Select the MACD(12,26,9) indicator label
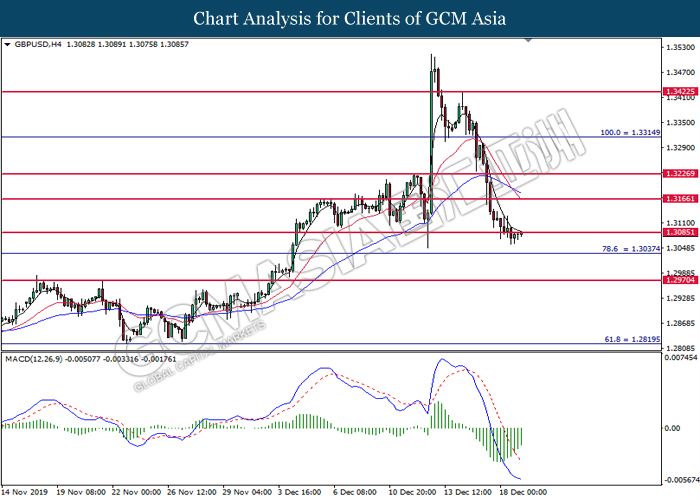700x500 pixels. pos(34,359)
